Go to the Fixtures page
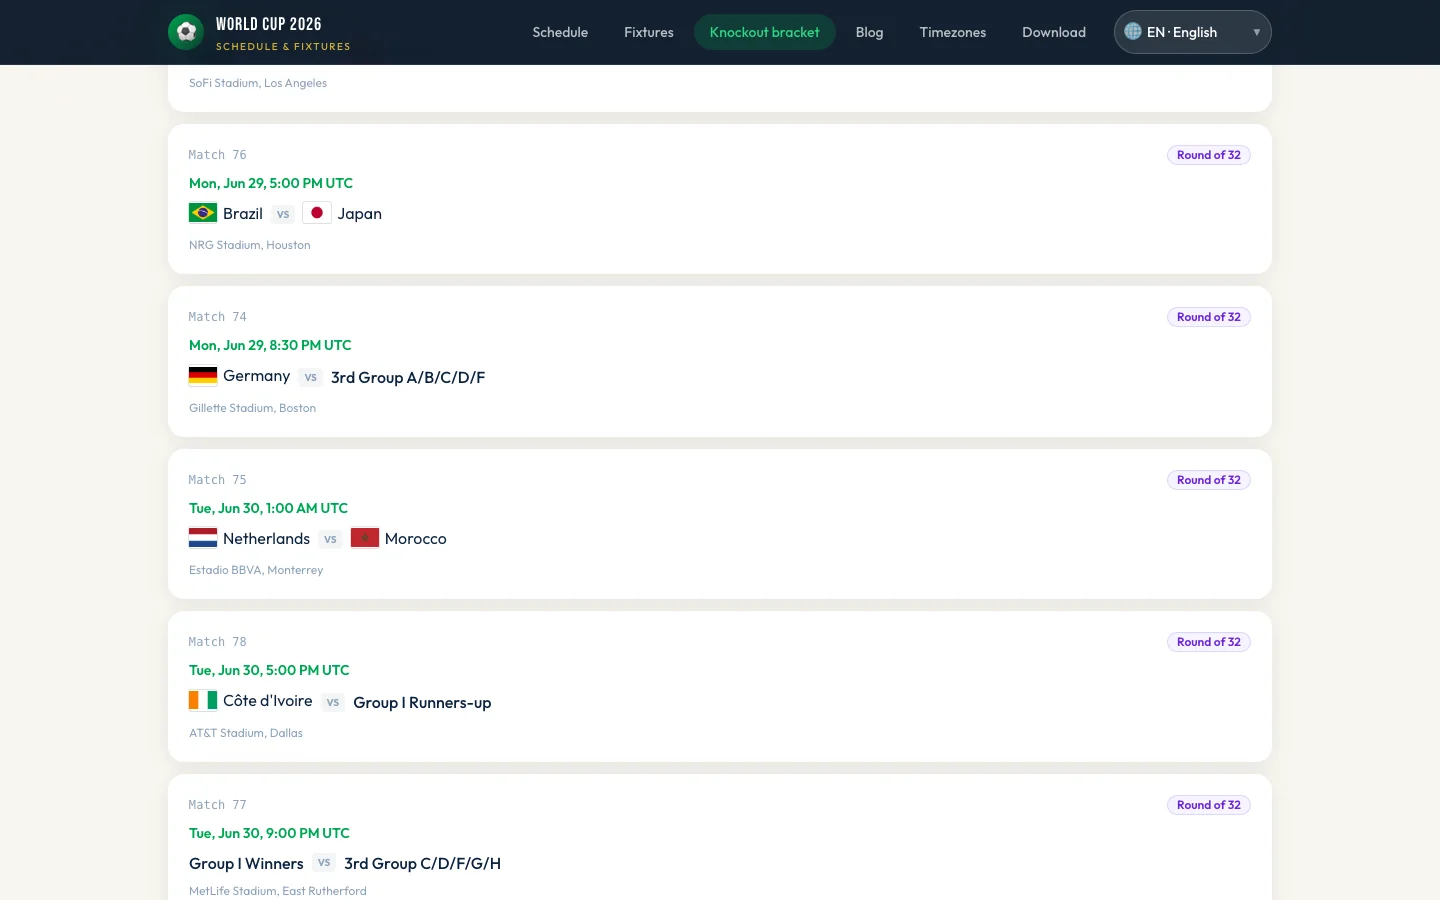Viewport: 1440px width, 900px height. pyautogui.click(x=649, y=32)
